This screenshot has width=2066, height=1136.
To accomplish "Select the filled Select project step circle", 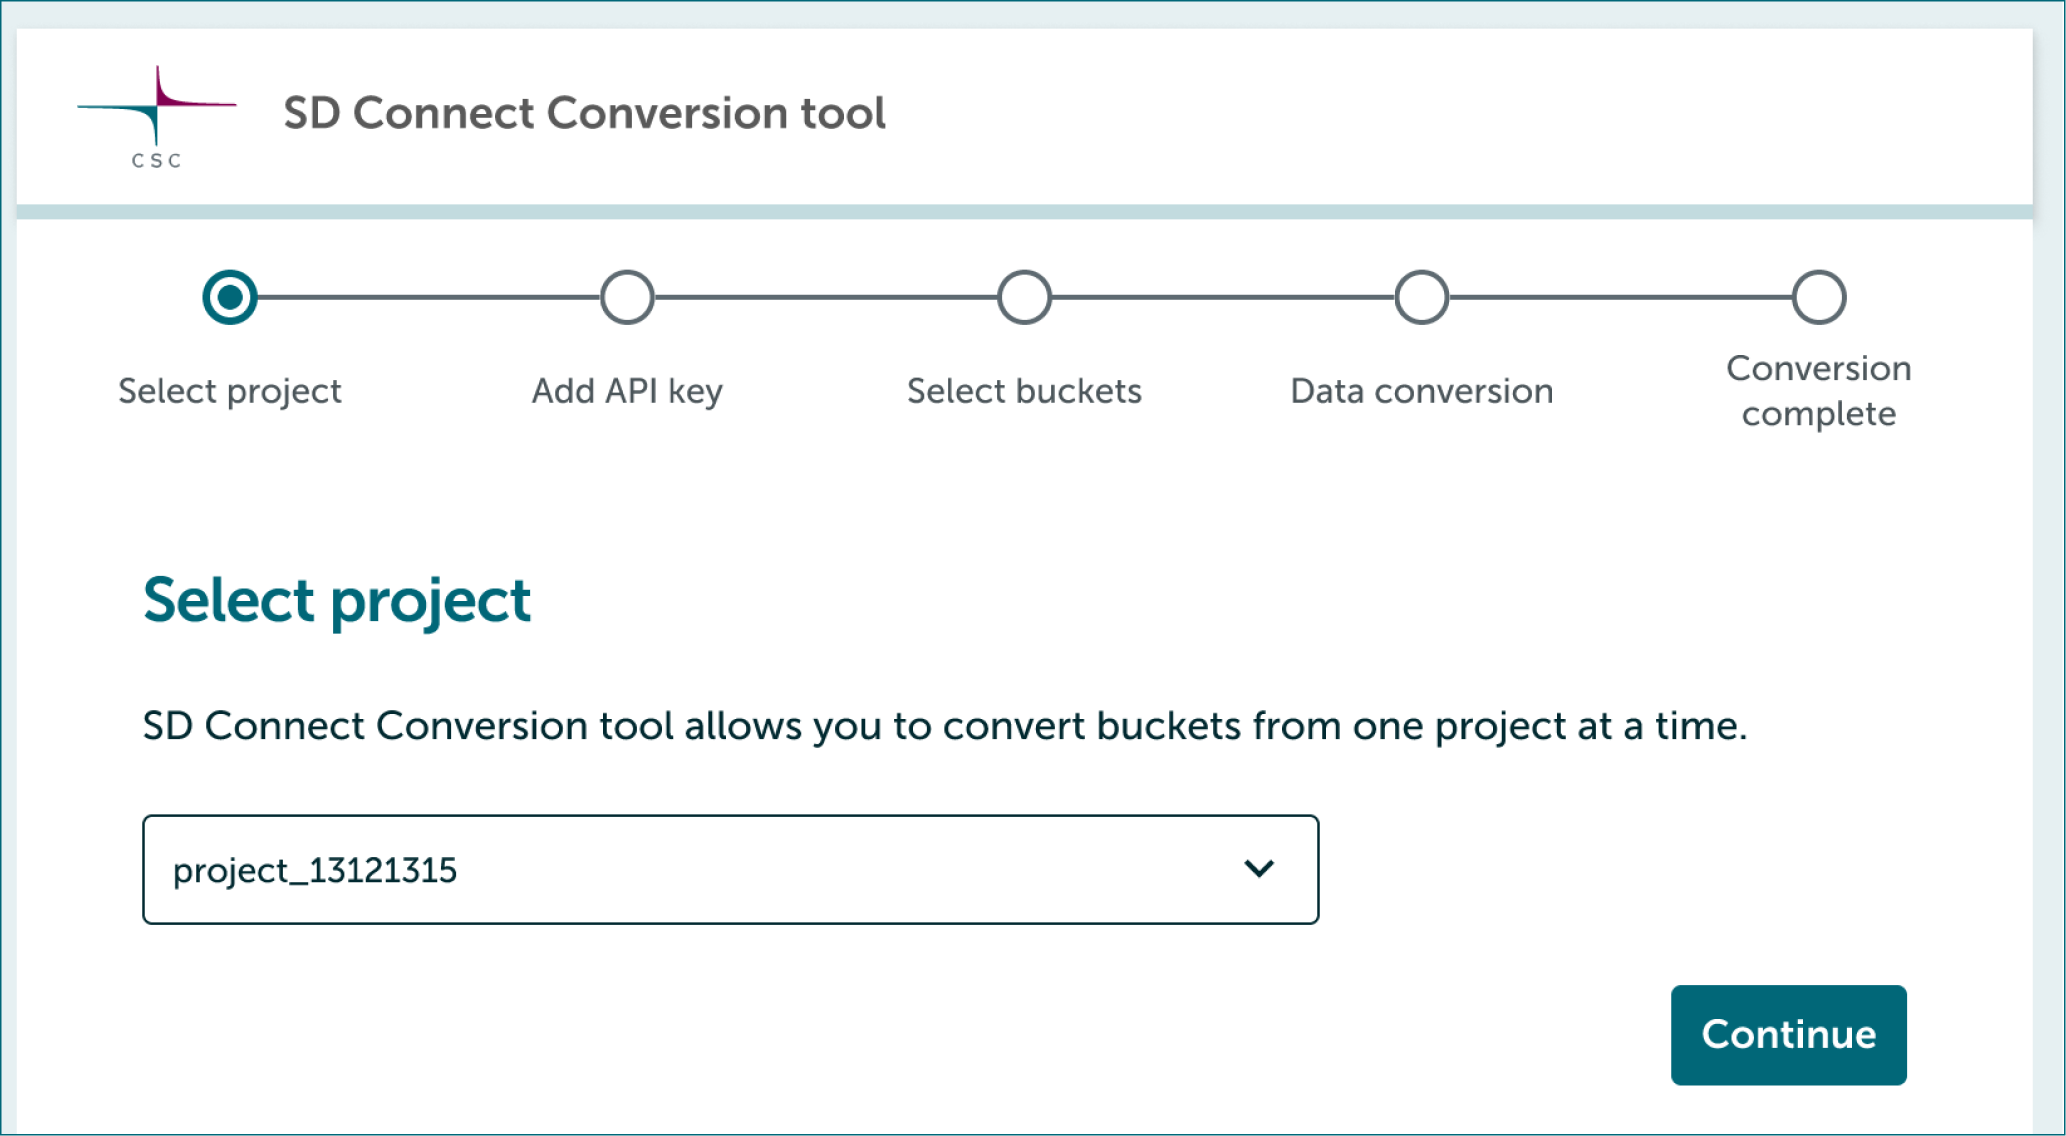I will 229,296.
